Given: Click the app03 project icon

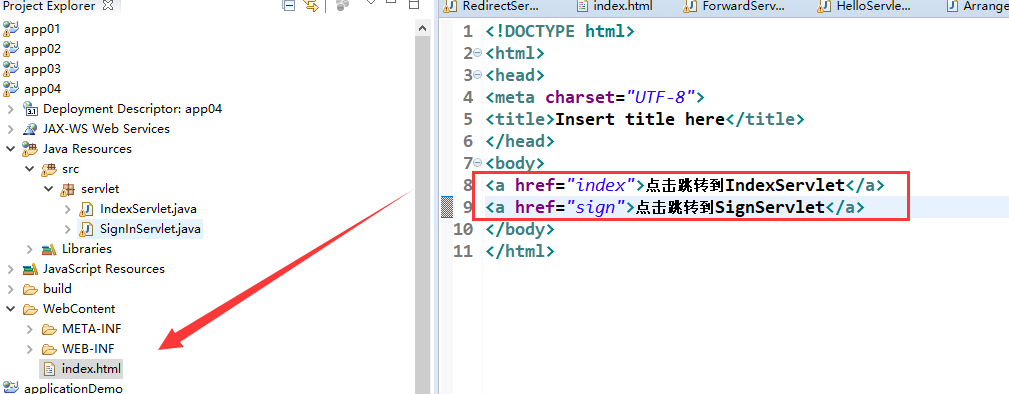Looking at the screenshot, I should [x=11, y=69].
